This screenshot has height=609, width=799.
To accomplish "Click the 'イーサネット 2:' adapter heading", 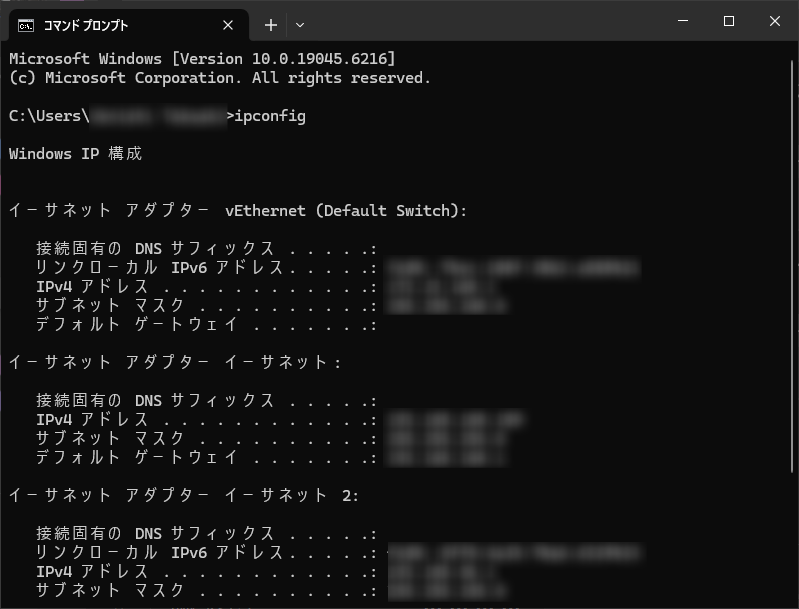I will (184, 495).
